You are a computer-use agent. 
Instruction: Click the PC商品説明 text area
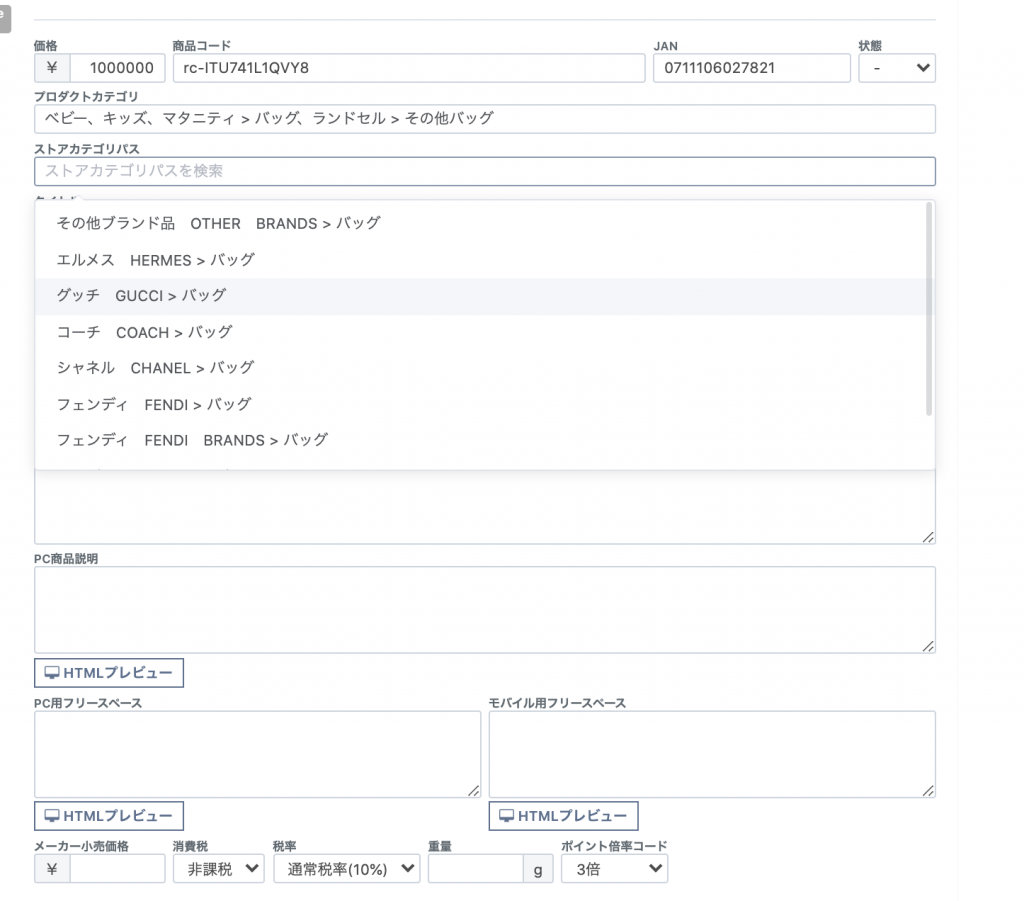click(485, 610)
